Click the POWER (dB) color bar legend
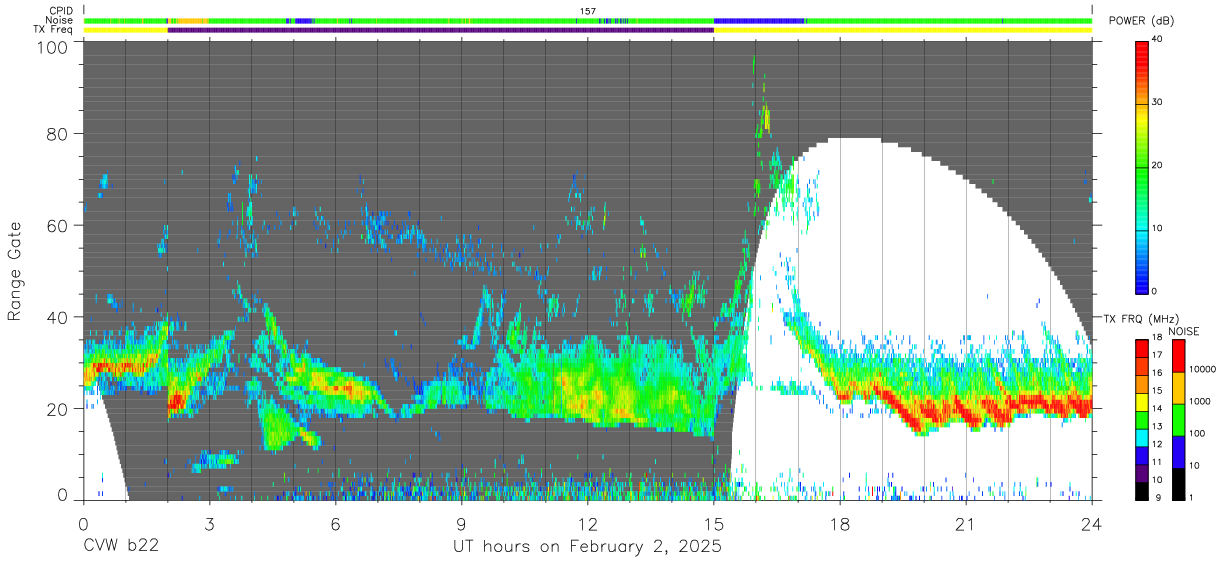Screen dimensions: 1228x567 (x=1143, y=166)
